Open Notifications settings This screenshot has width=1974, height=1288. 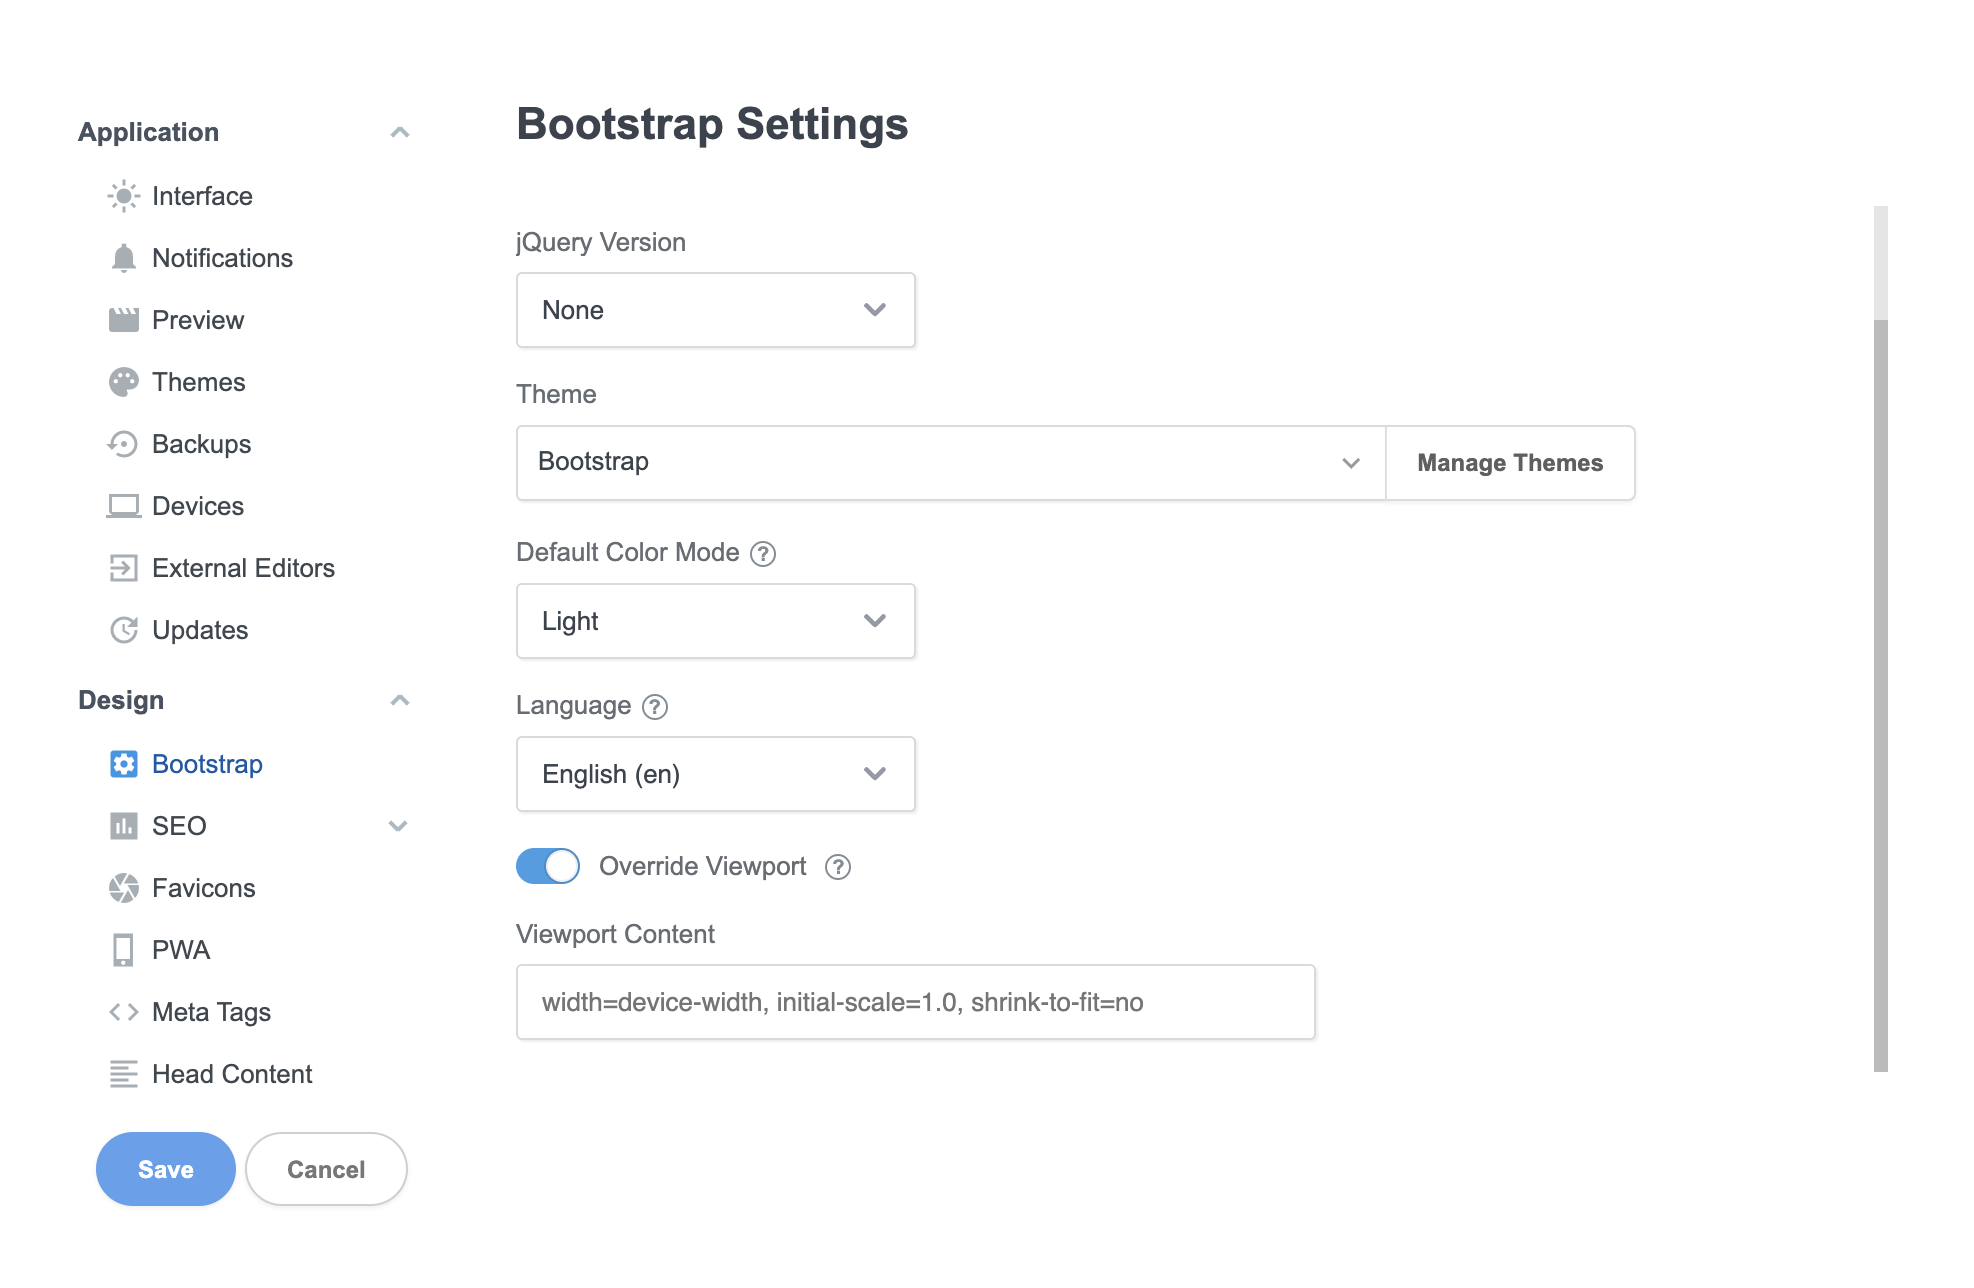point(222,258)
